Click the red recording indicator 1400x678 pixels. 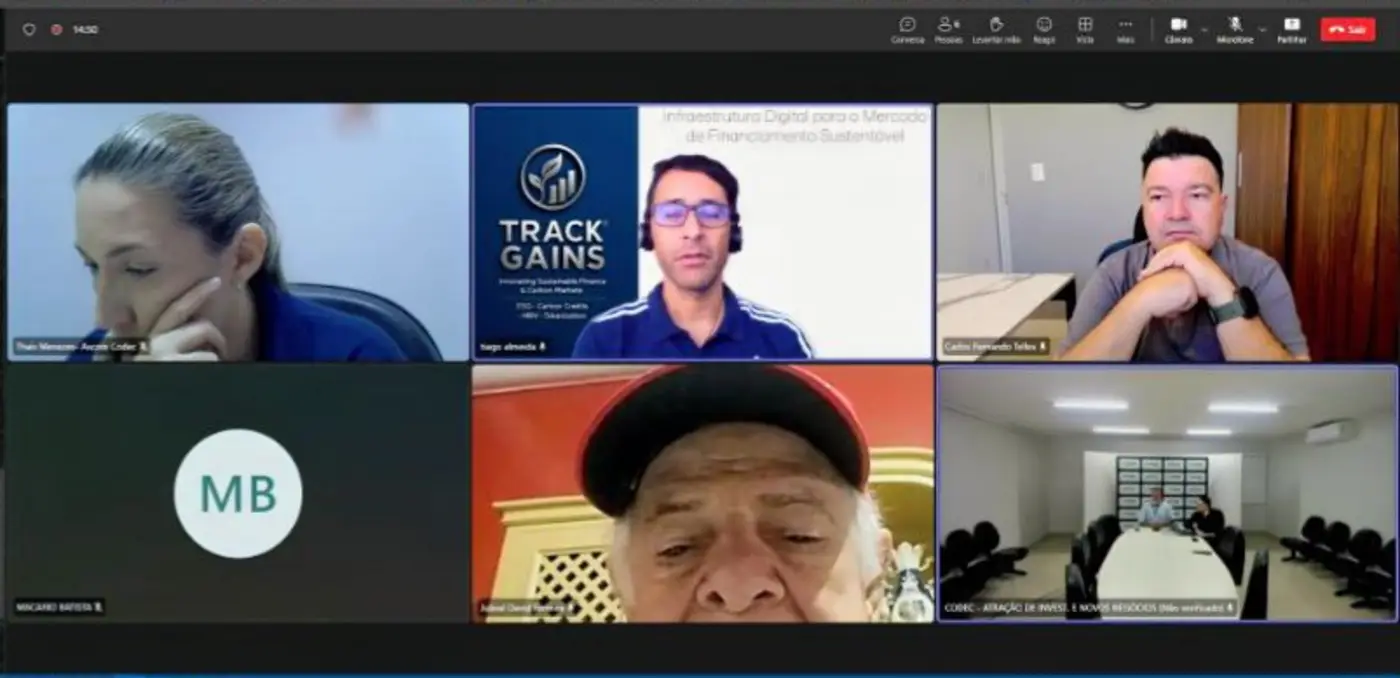(56, 30)
